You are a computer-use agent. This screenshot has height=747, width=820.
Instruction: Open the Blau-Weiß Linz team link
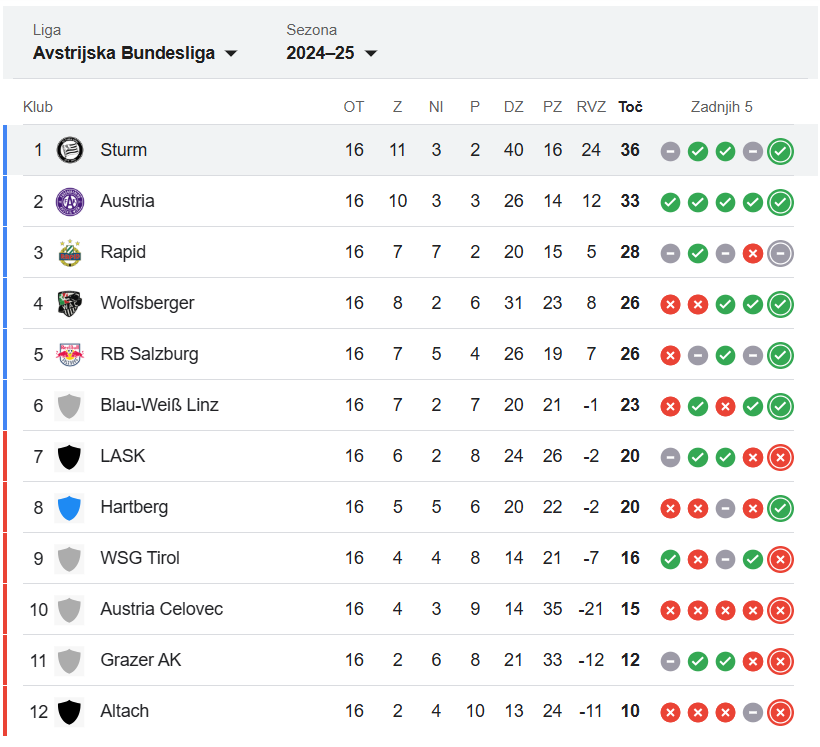159,405
